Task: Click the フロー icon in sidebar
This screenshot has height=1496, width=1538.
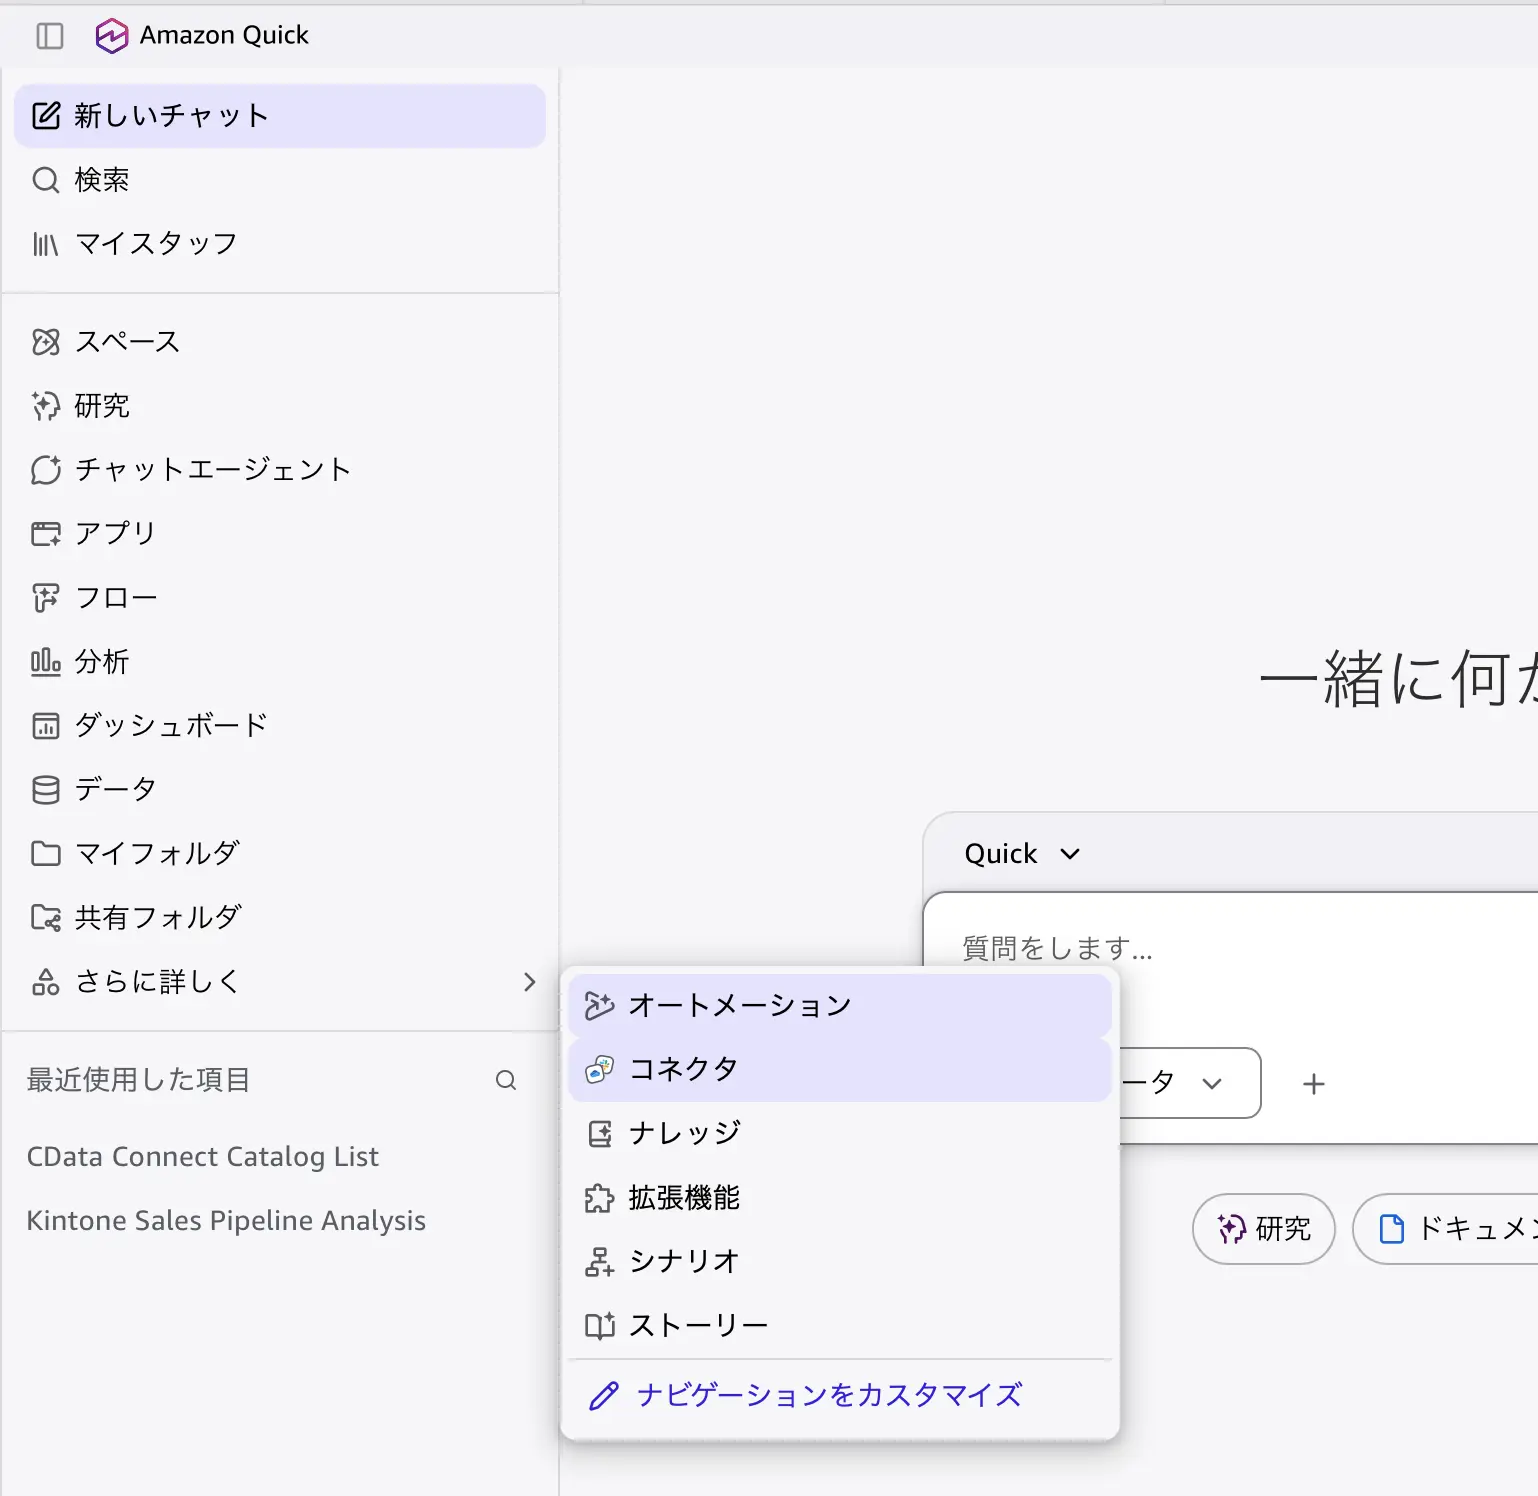Action: pyautogui.click(x=46, y=598)
